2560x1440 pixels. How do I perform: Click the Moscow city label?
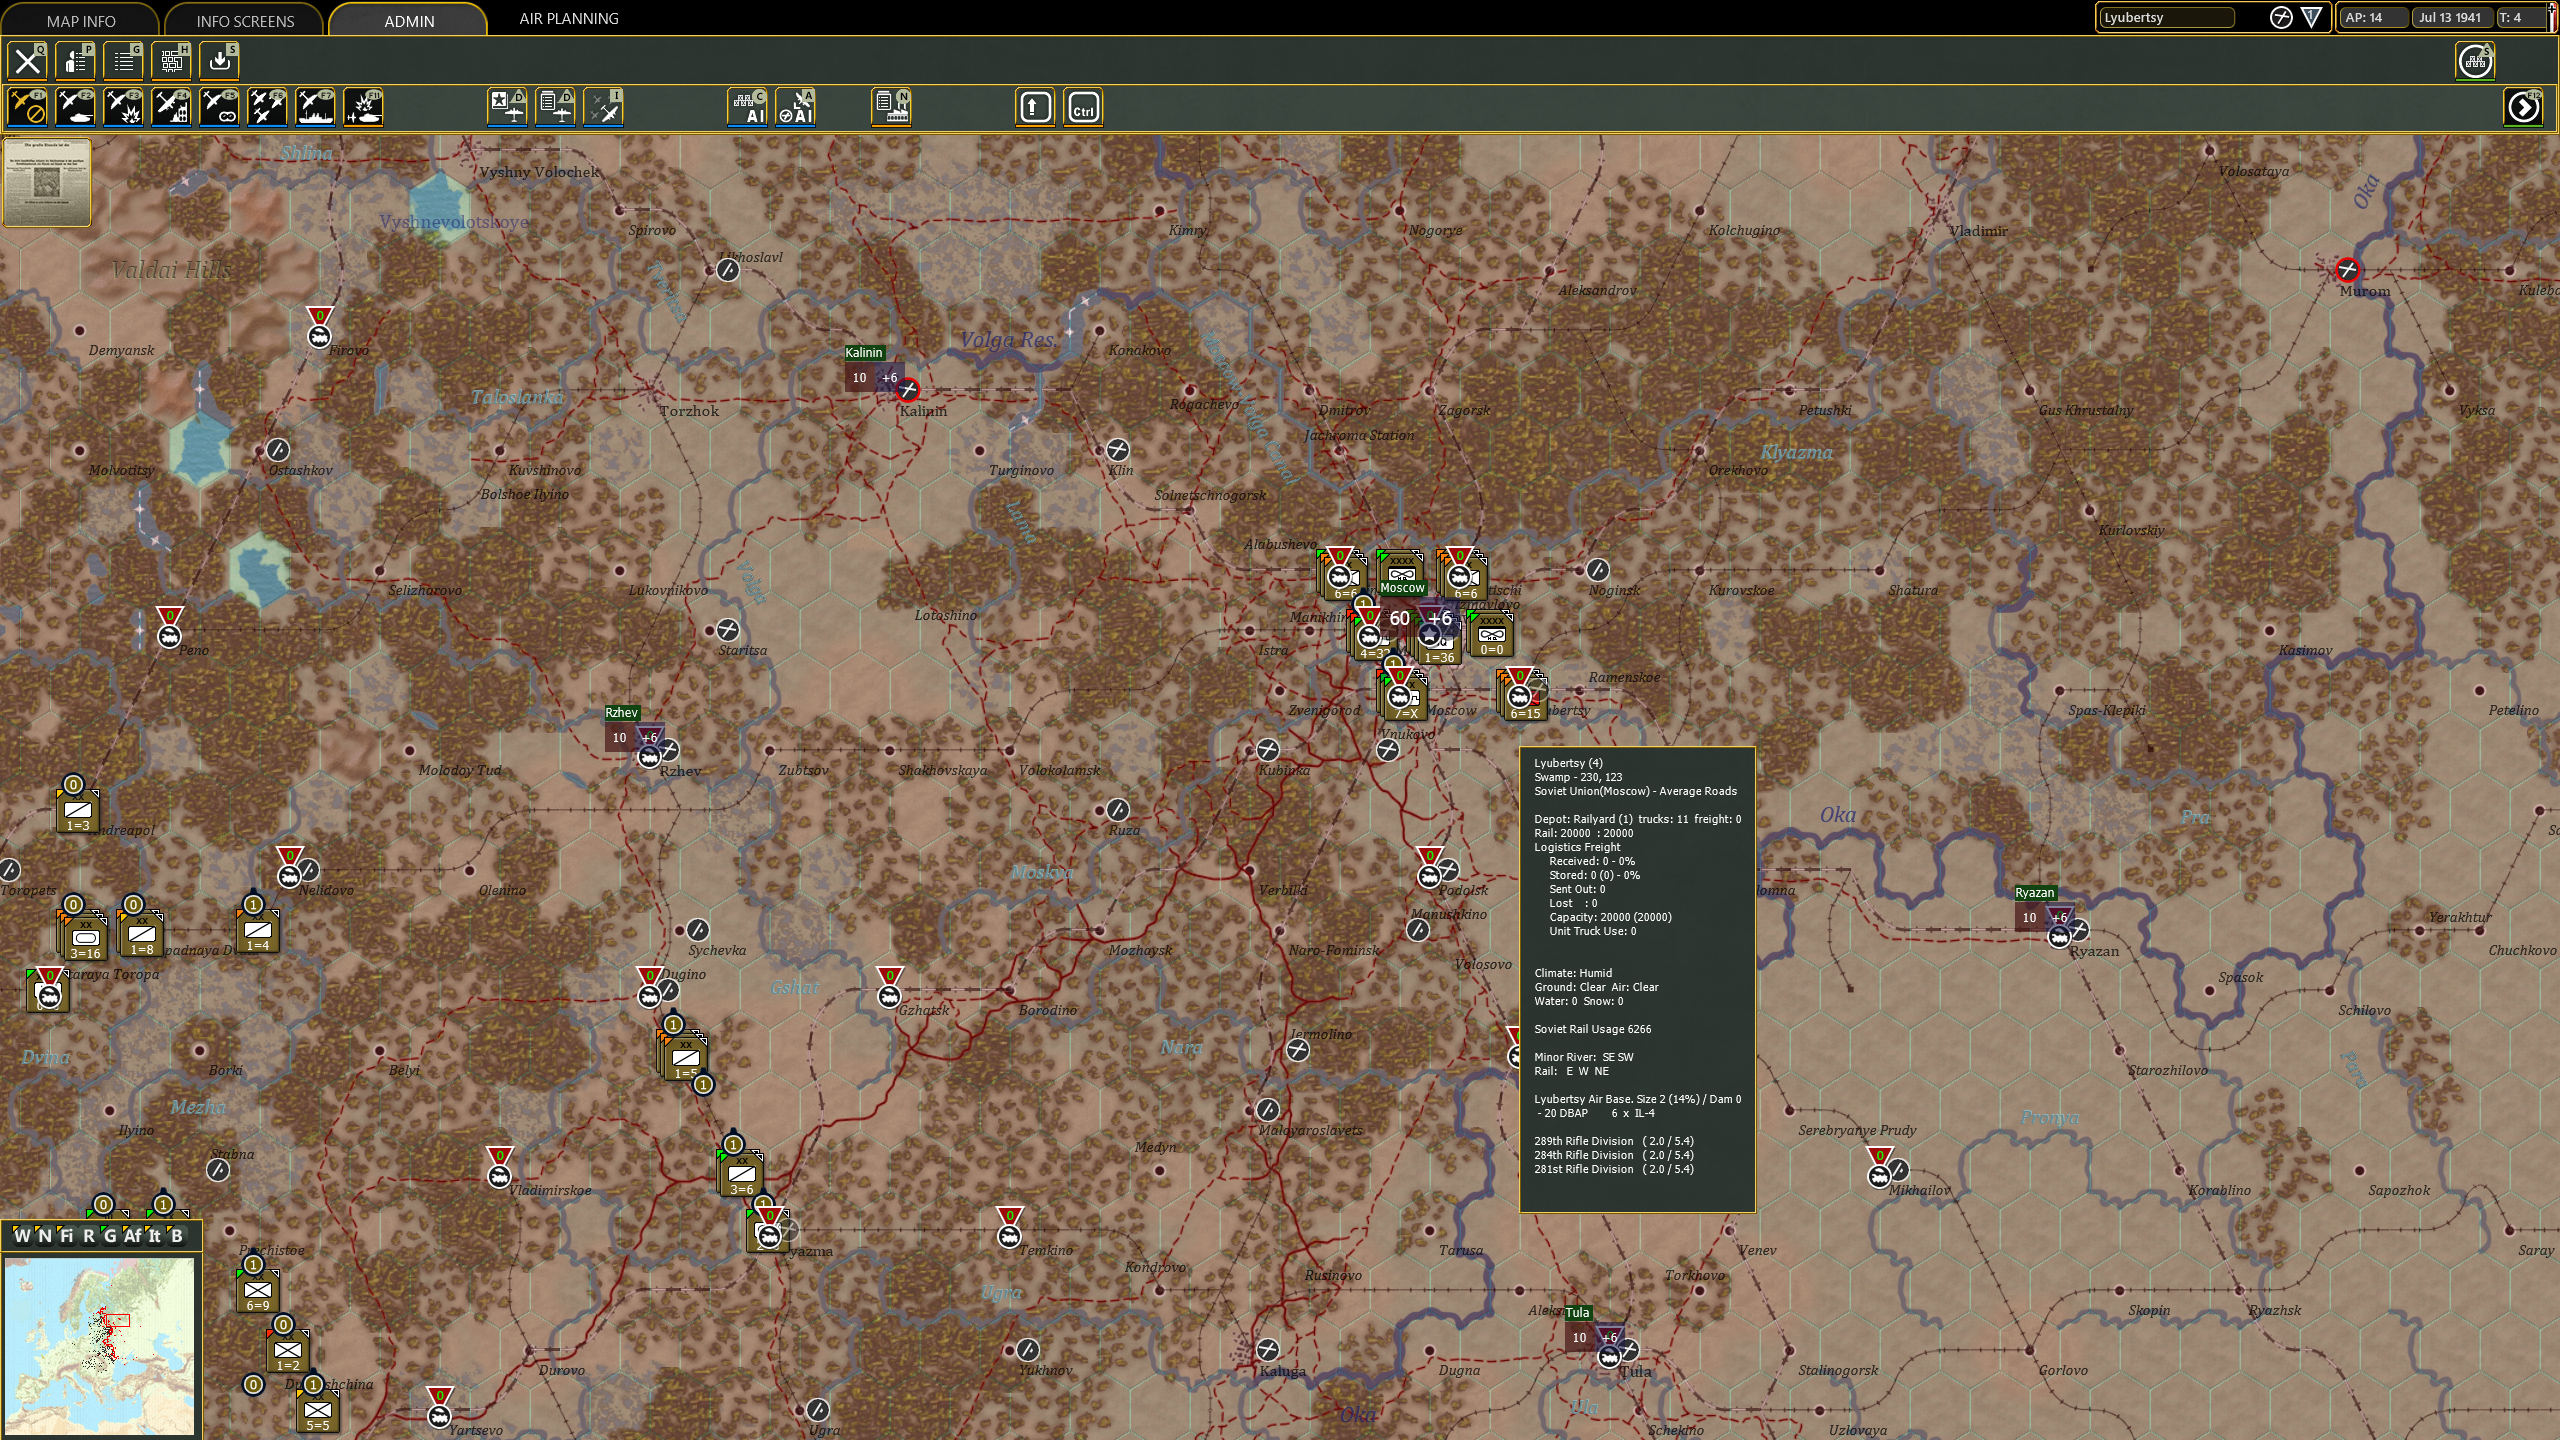pyautogui.click(x=1402, y=588)
